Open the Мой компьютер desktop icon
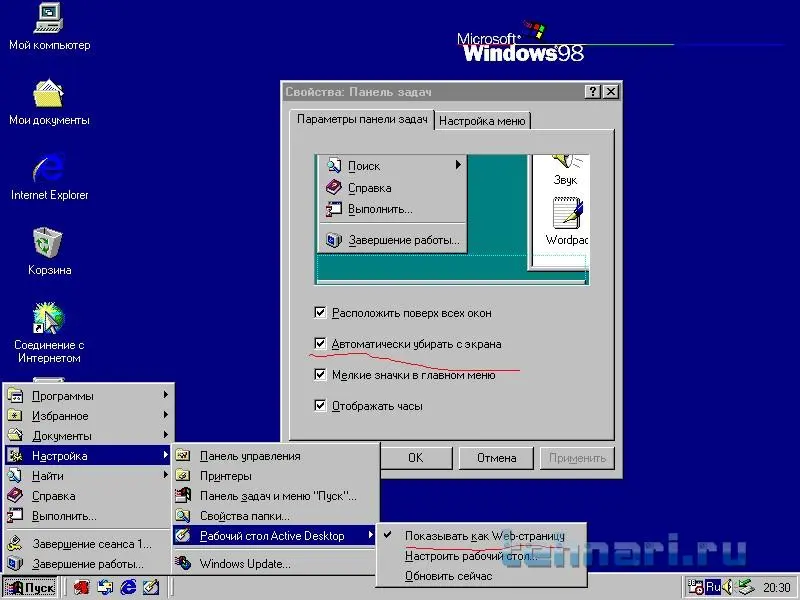Screen dimensions: 800x600 tap(49, 27)
